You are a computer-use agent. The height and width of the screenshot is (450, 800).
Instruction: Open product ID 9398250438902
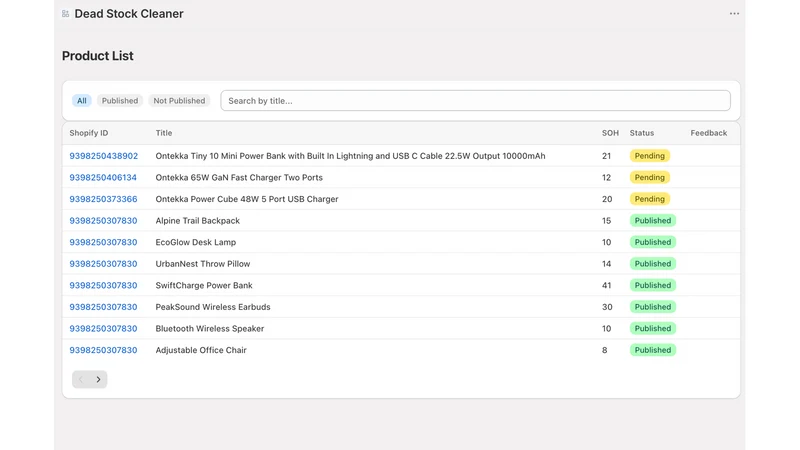(x=104, y=156)
